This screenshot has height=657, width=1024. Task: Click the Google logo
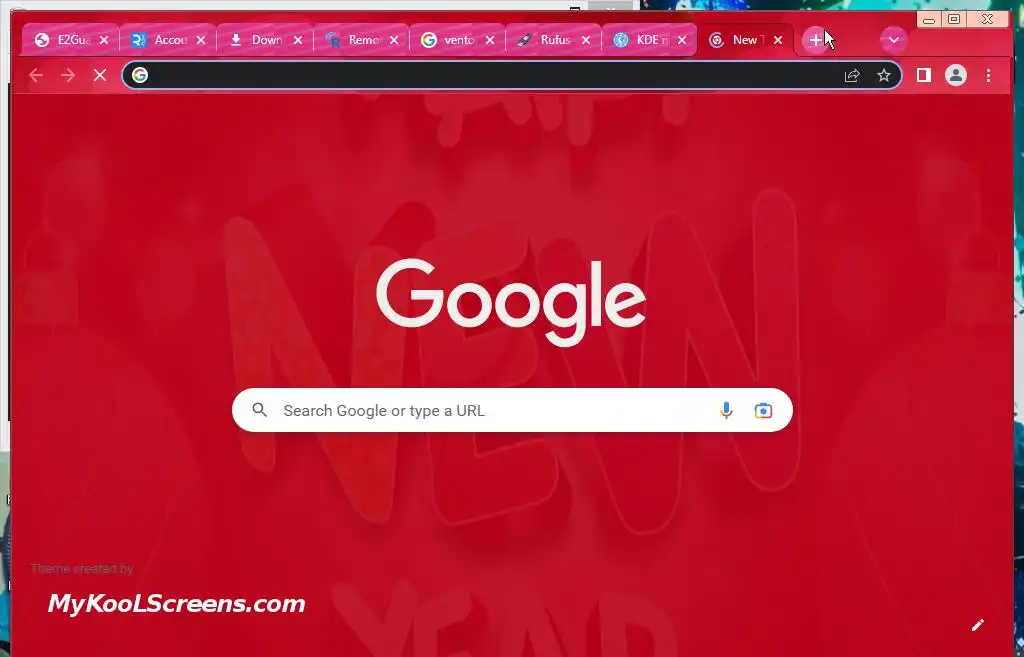tap(511, 302)
